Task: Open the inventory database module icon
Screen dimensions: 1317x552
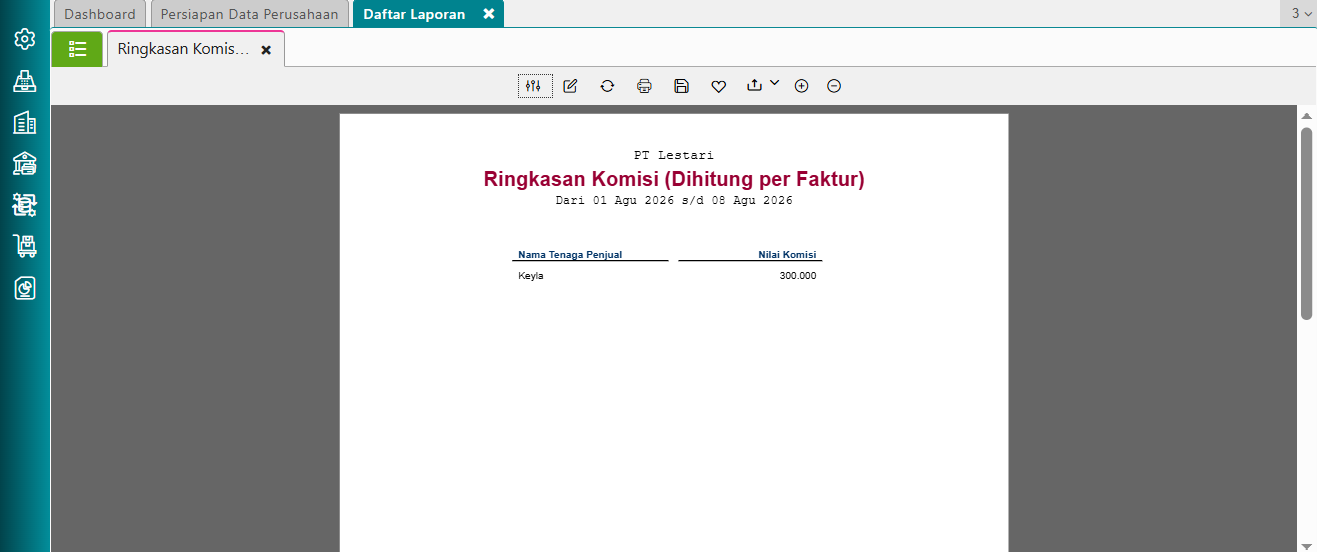Action: coord(25,205)
